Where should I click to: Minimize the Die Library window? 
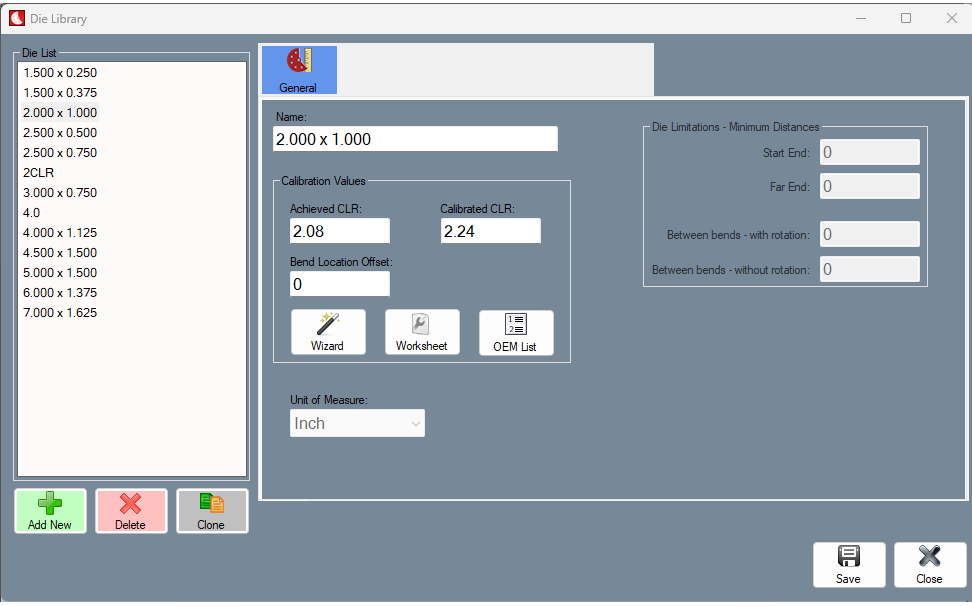pyautogui.click(x=861, y=19)
